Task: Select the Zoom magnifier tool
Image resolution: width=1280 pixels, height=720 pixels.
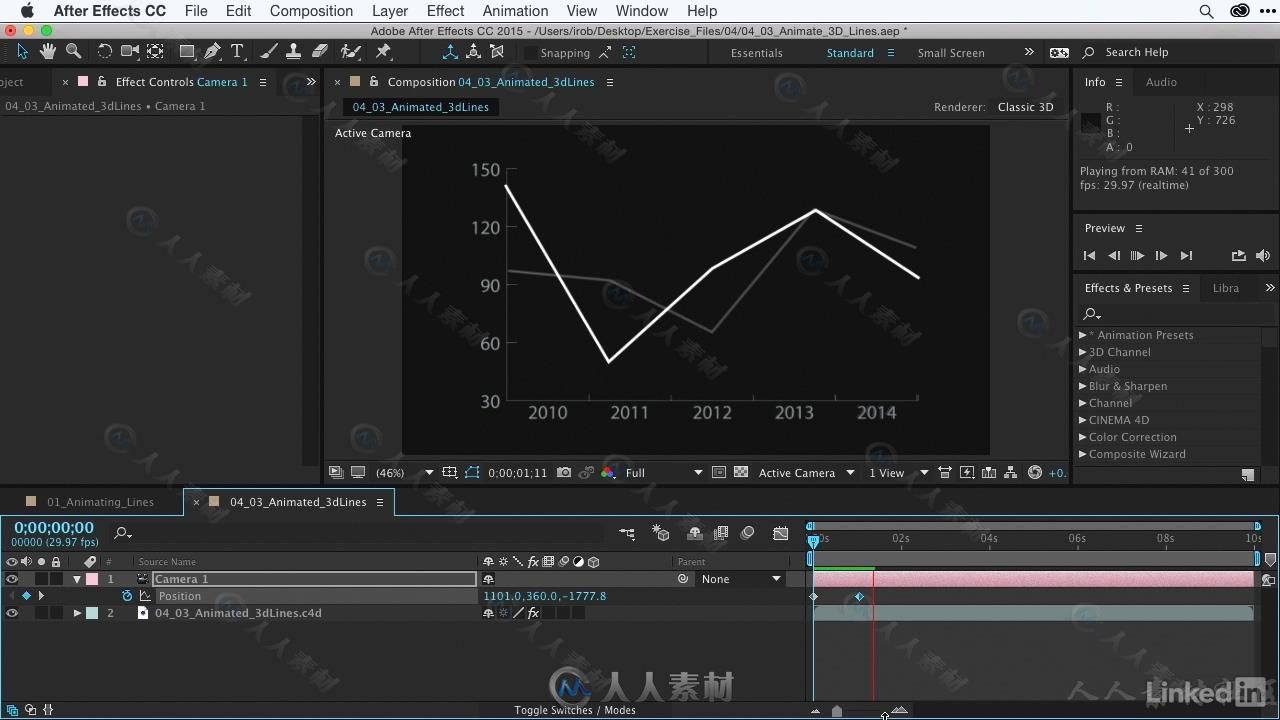Action: click(74, 51)
